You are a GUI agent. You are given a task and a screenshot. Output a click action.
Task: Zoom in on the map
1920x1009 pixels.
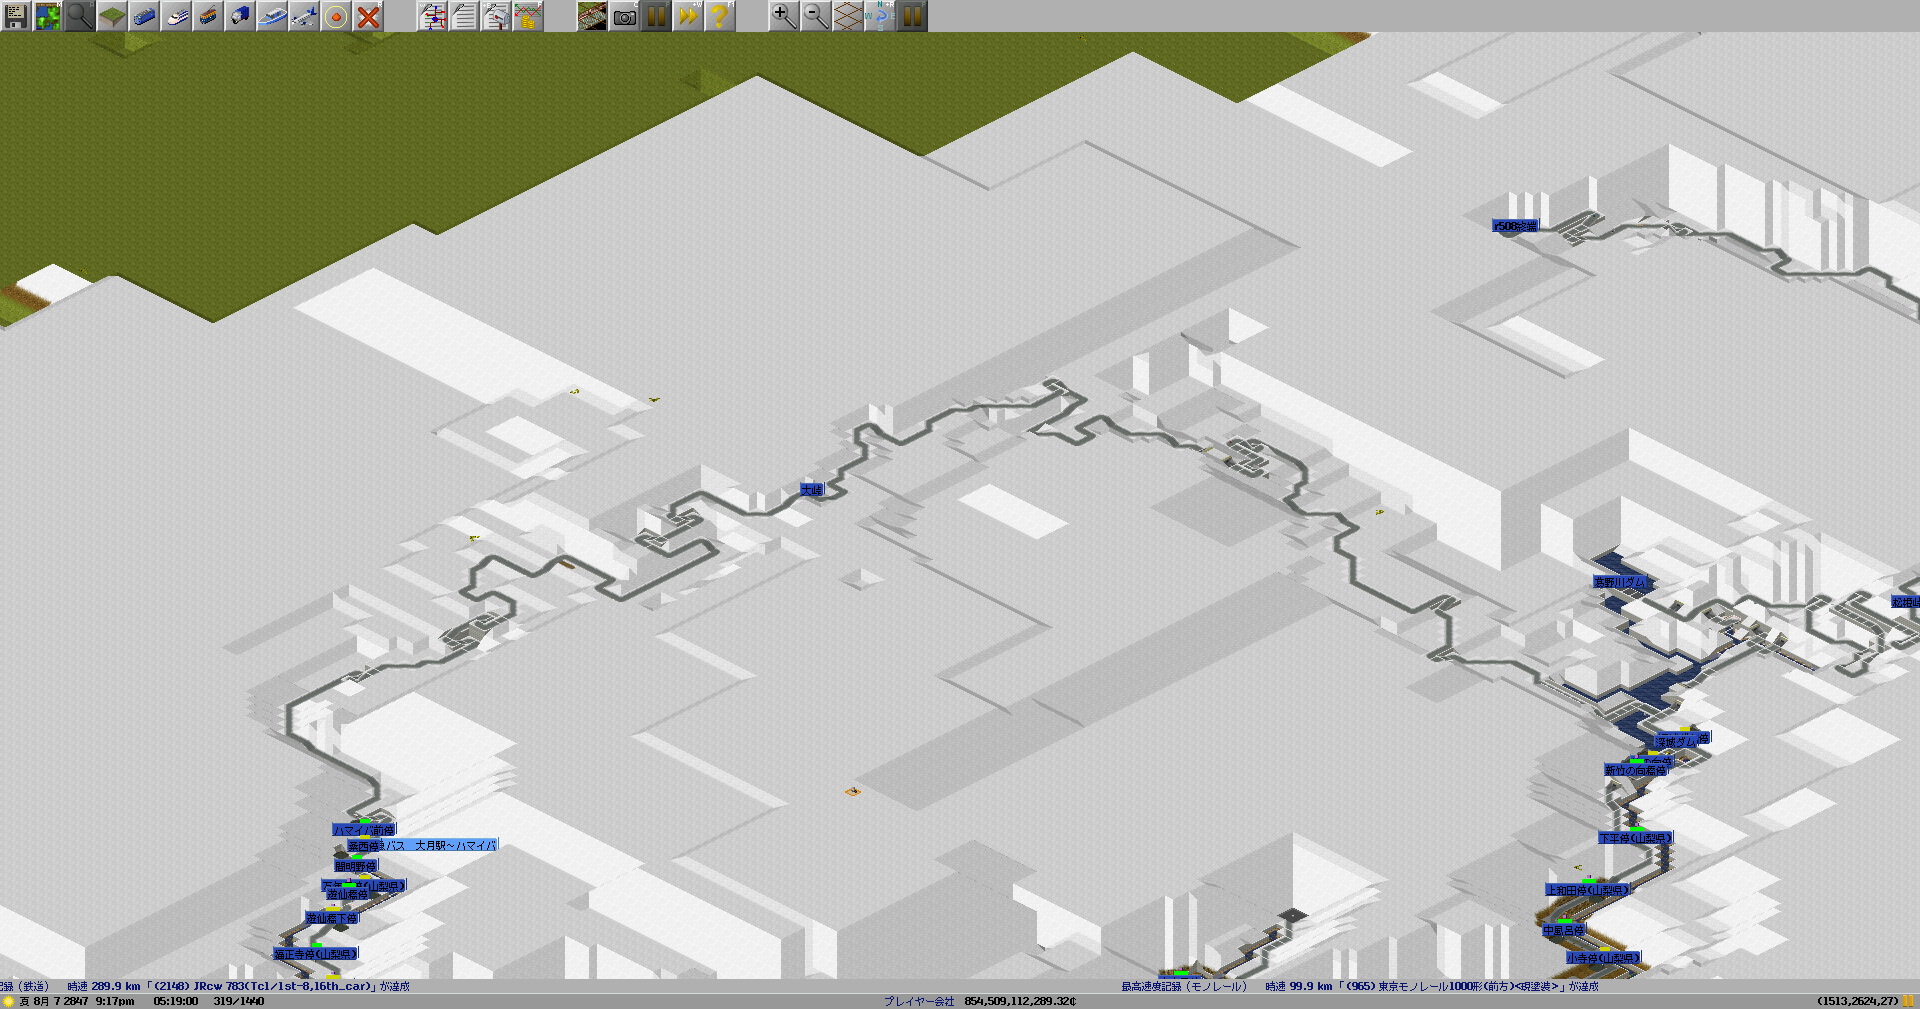coord(783,16)
